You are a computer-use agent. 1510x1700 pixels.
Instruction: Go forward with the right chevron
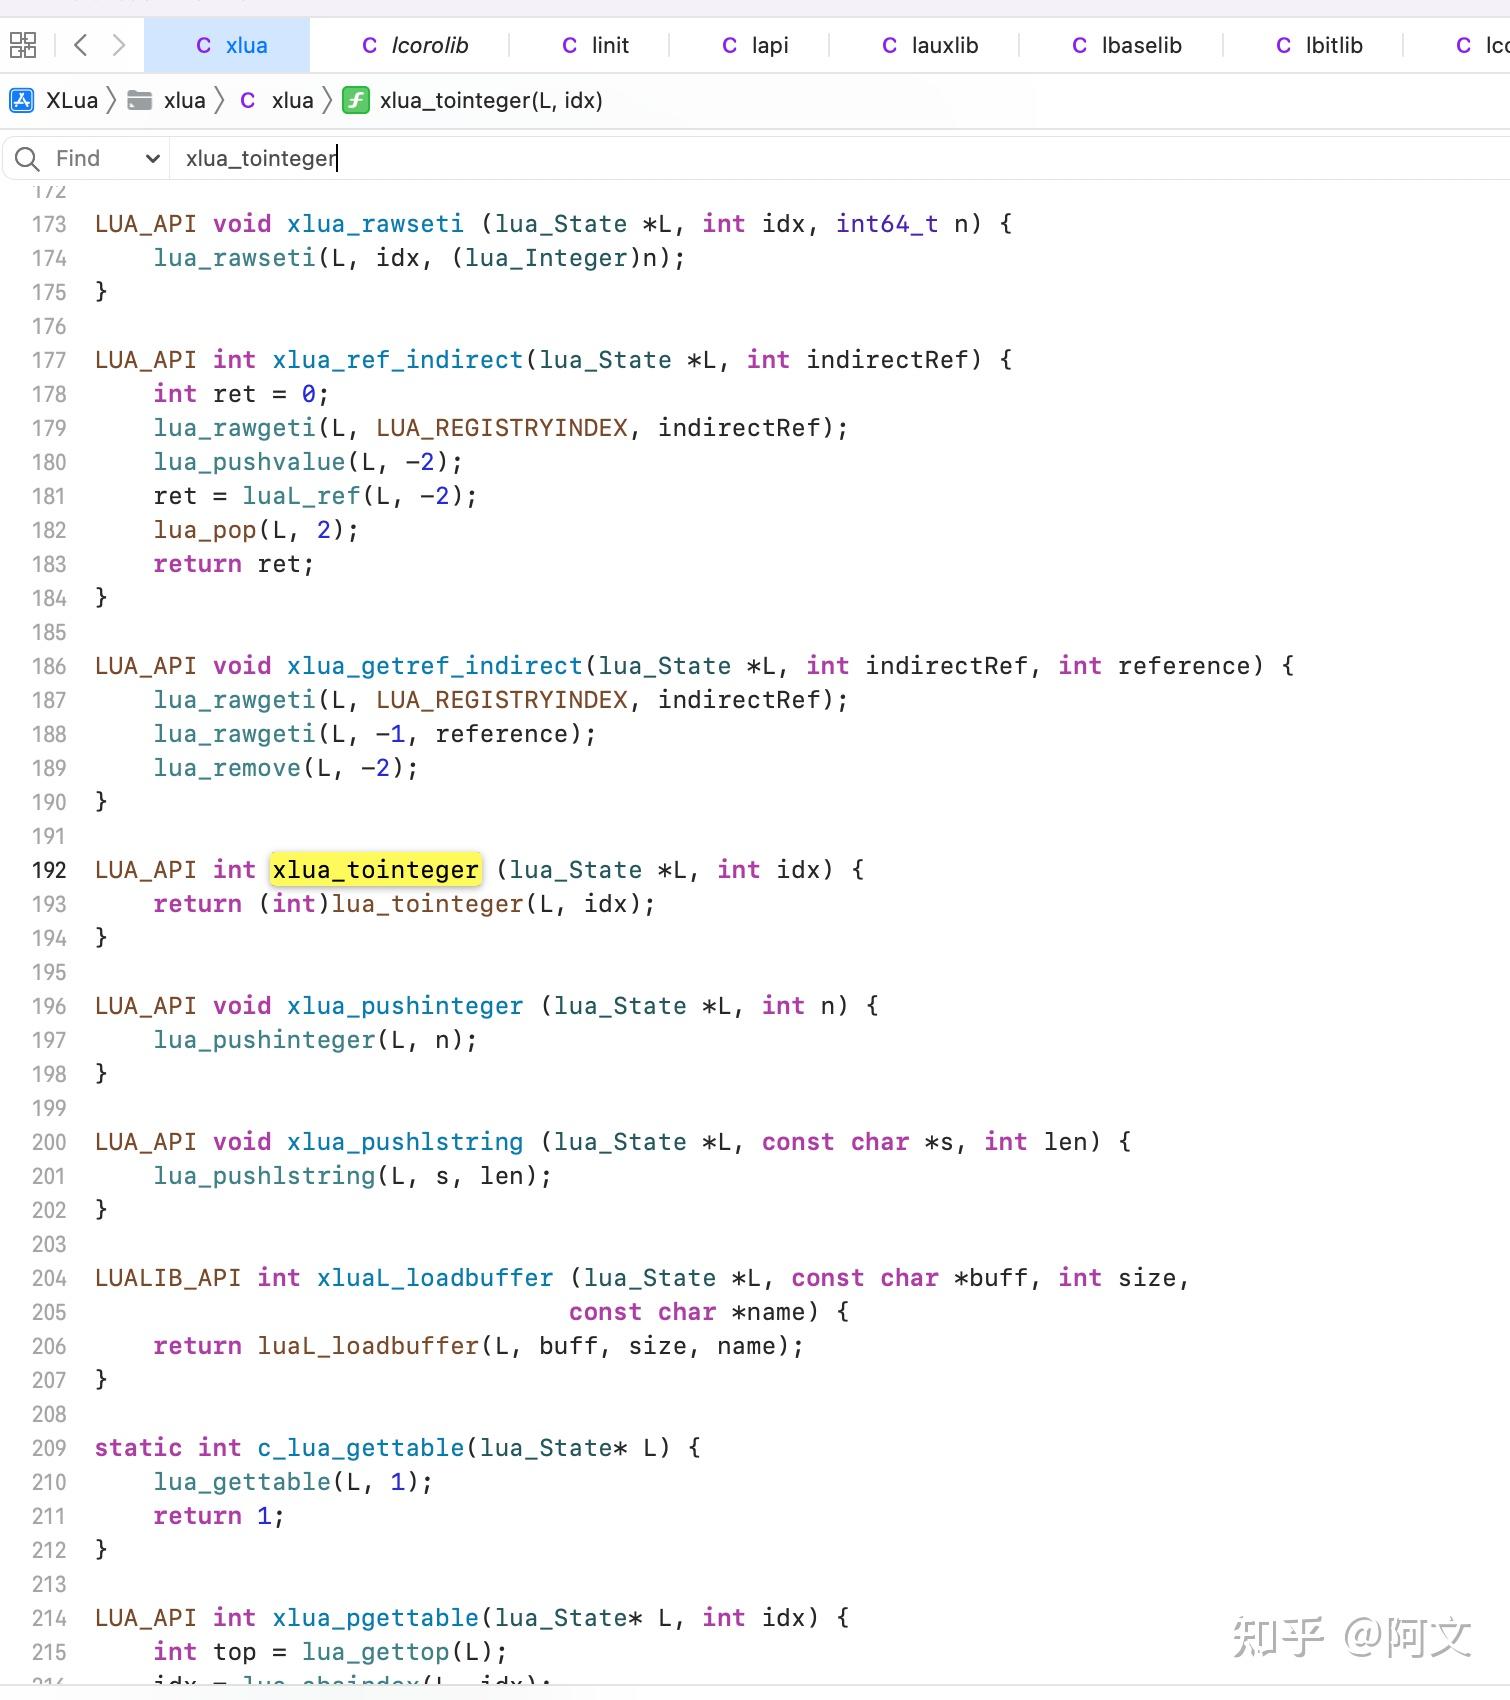pyautogui.click(x=119, y=45)
